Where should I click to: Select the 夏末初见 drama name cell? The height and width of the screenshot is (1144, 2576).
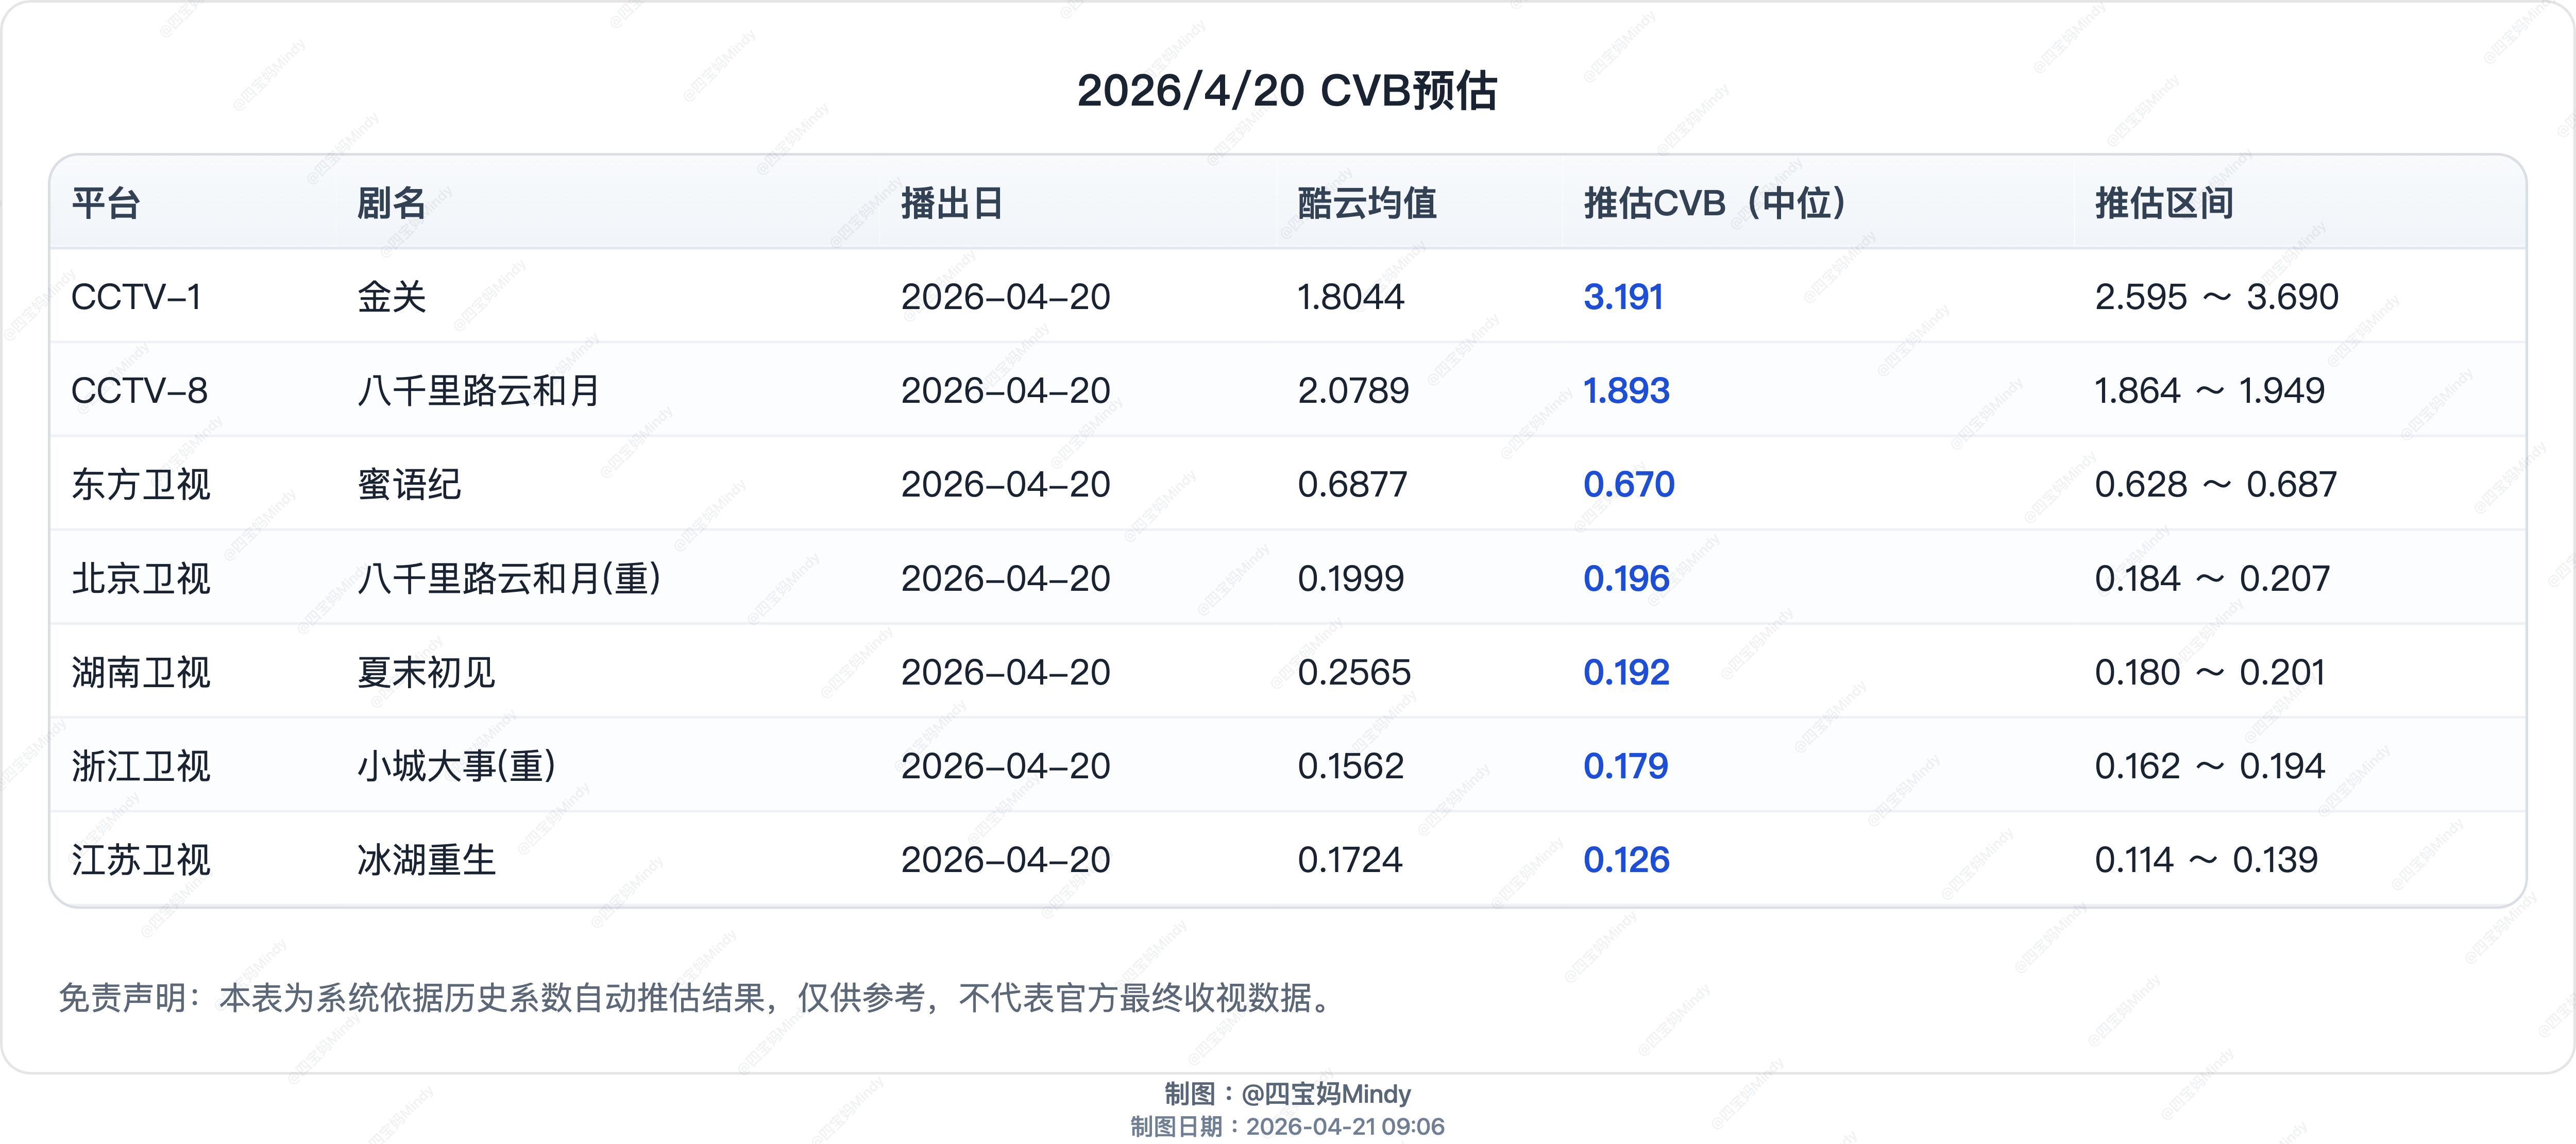(426, 673)
